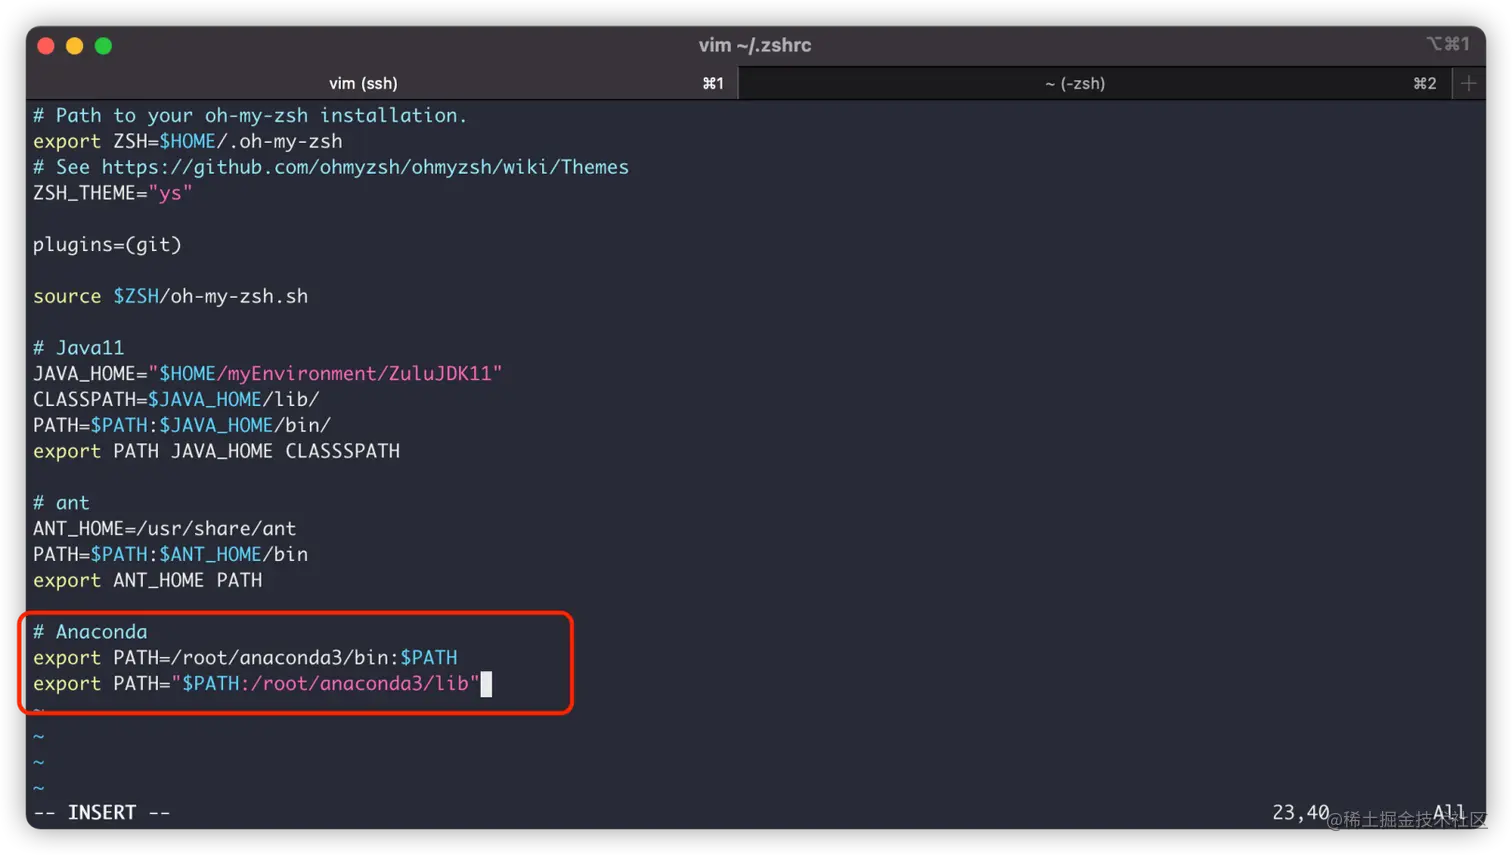Open a new tab with plus button
This screenshot has height=855, width=1512.
(x=1468, y=84)
